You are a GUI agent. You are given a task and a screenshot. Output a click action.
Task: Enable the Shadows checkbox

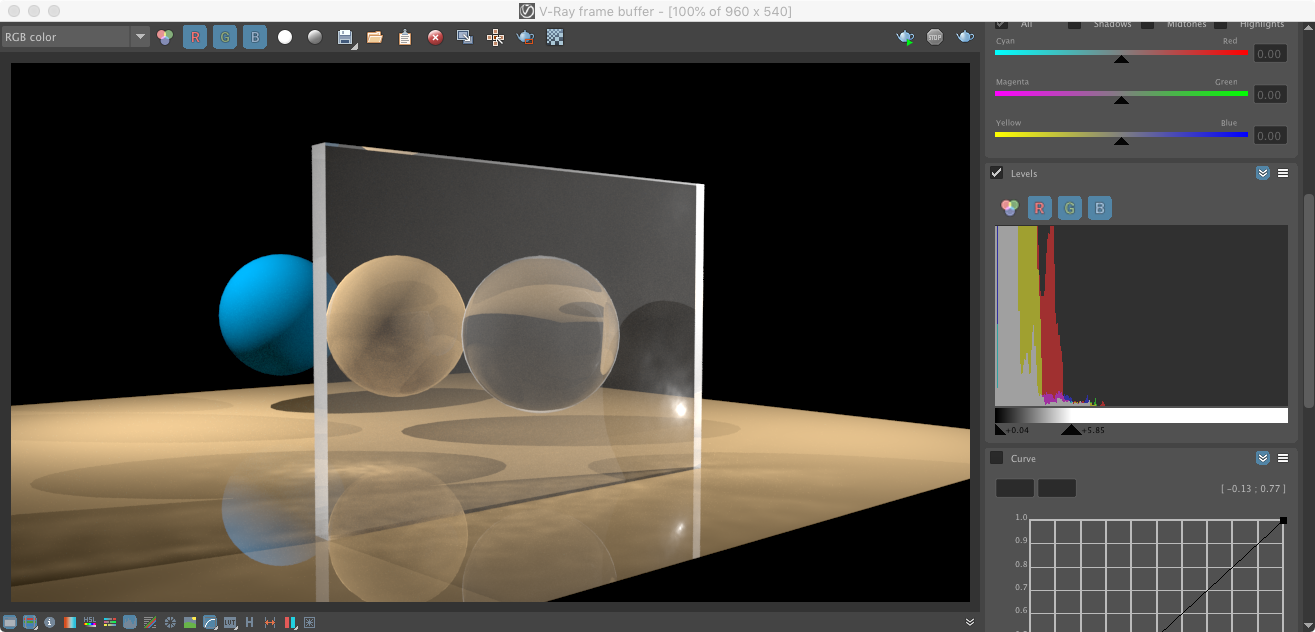pyautogui.click(x=1074, y=23)
